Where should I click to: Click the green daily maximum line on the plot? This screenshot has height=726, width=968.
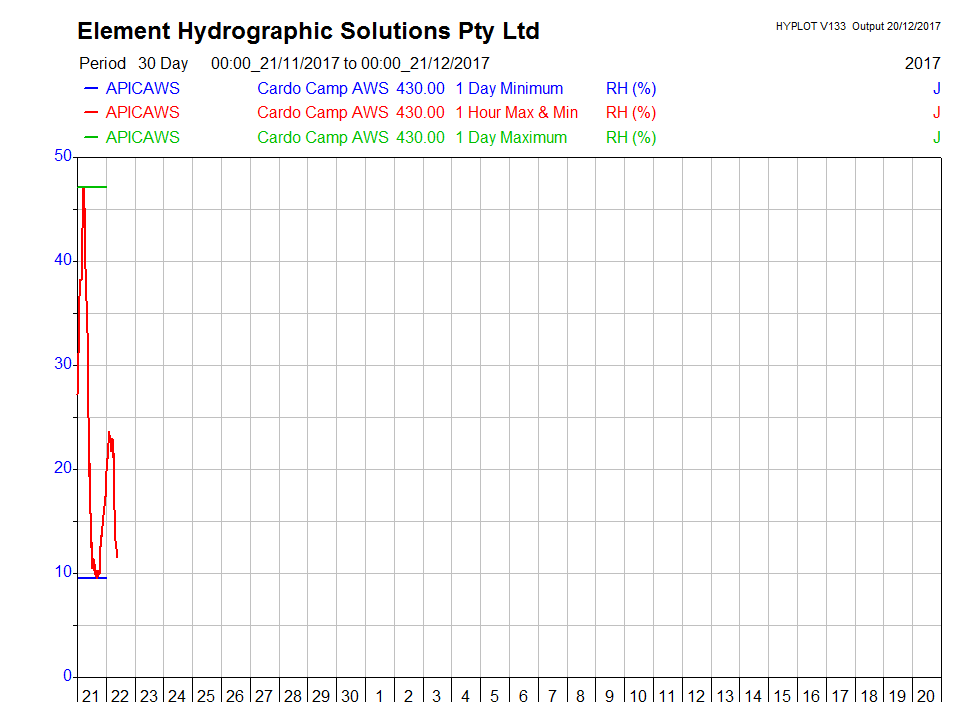tap(92, 187)
